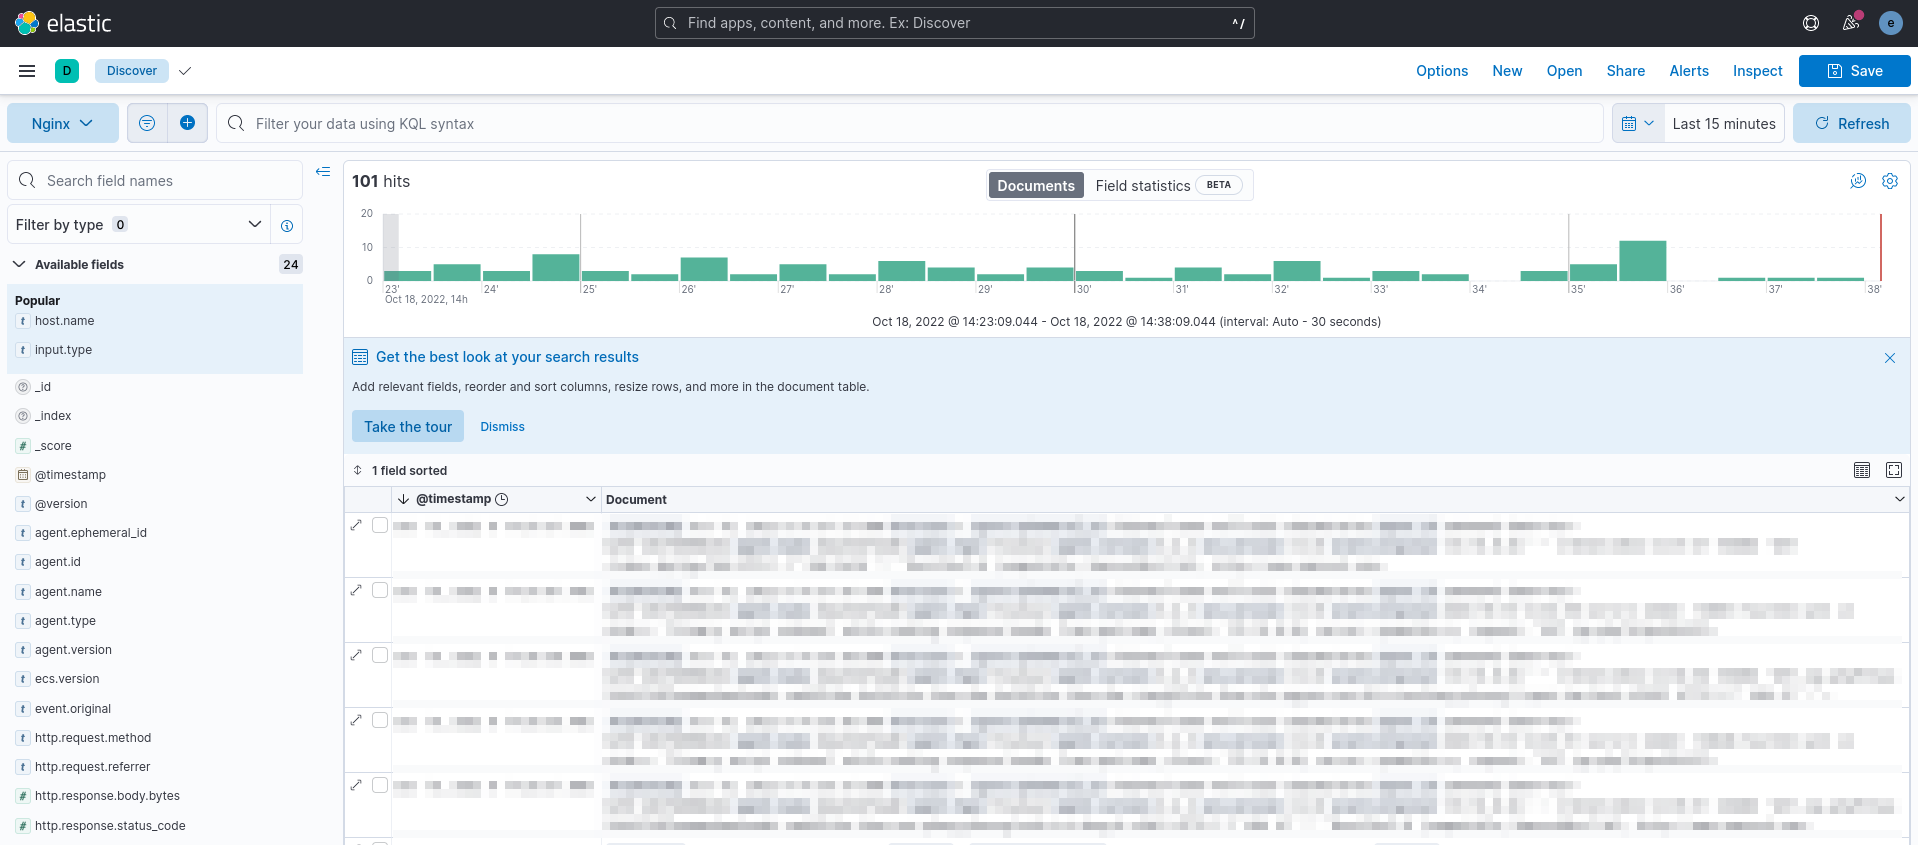Switch to the Field statistics tab

1168,185
